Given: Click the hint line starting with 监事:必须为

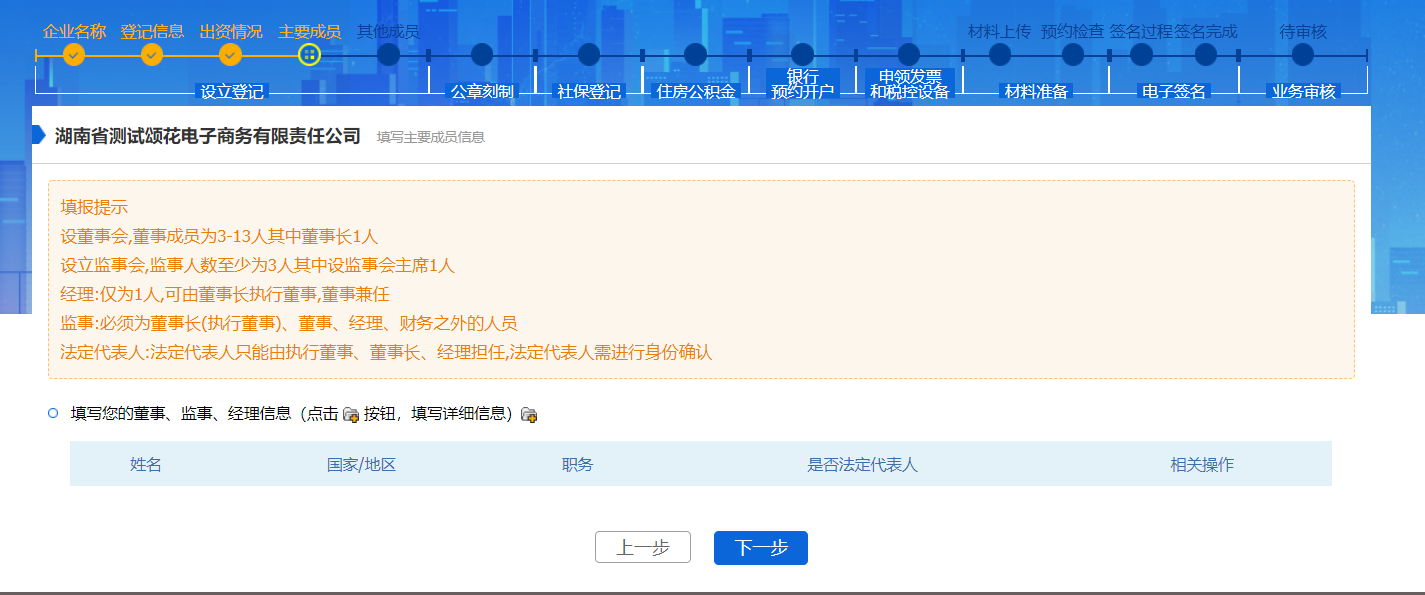Looking at the screenshot, I should tap(288, 324).
